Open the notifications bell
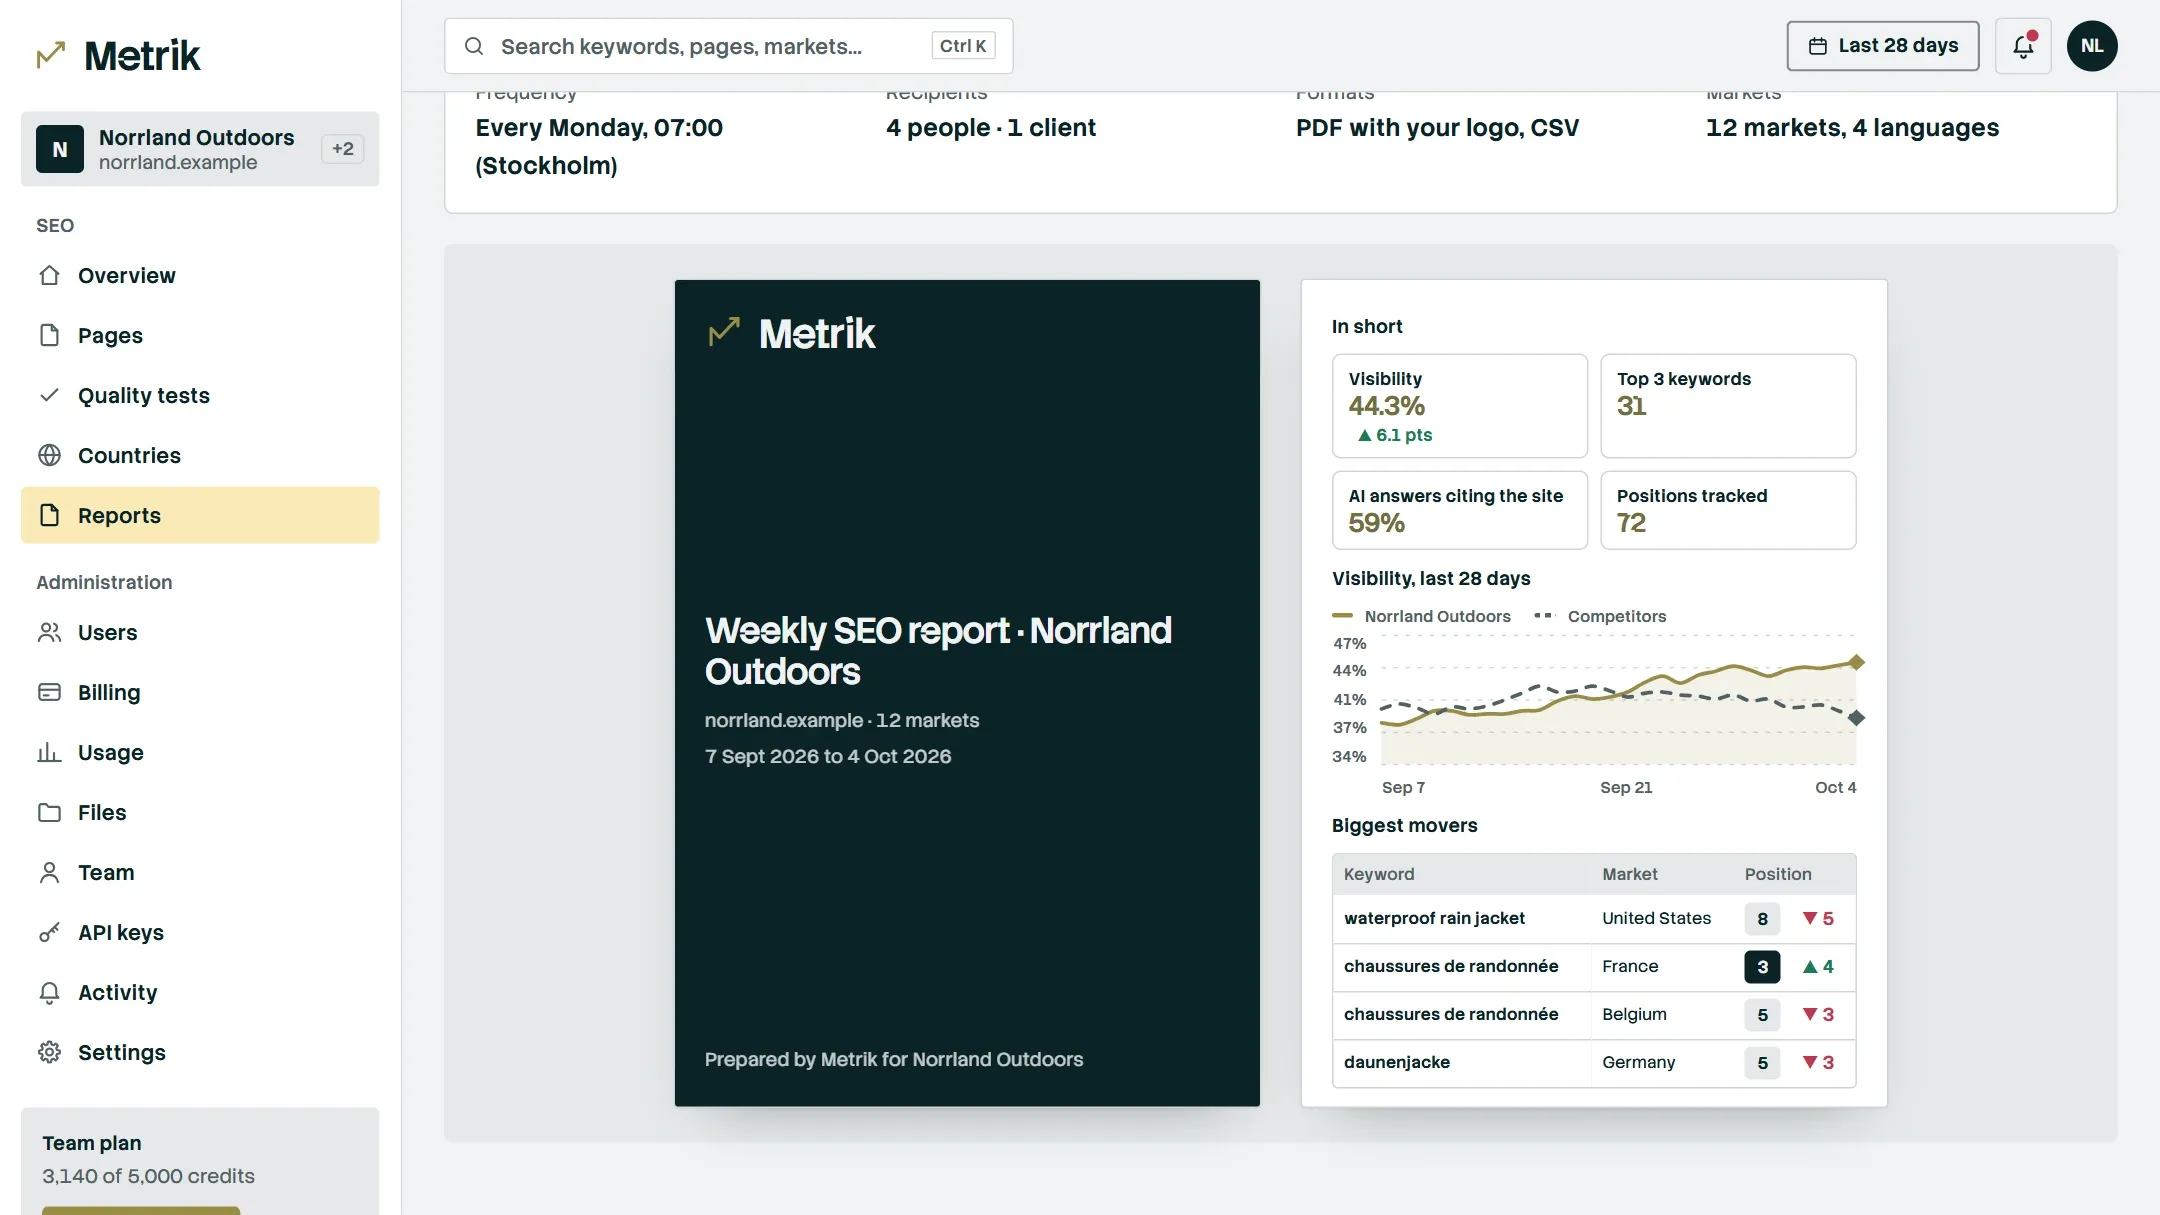 pos(2023,46)
